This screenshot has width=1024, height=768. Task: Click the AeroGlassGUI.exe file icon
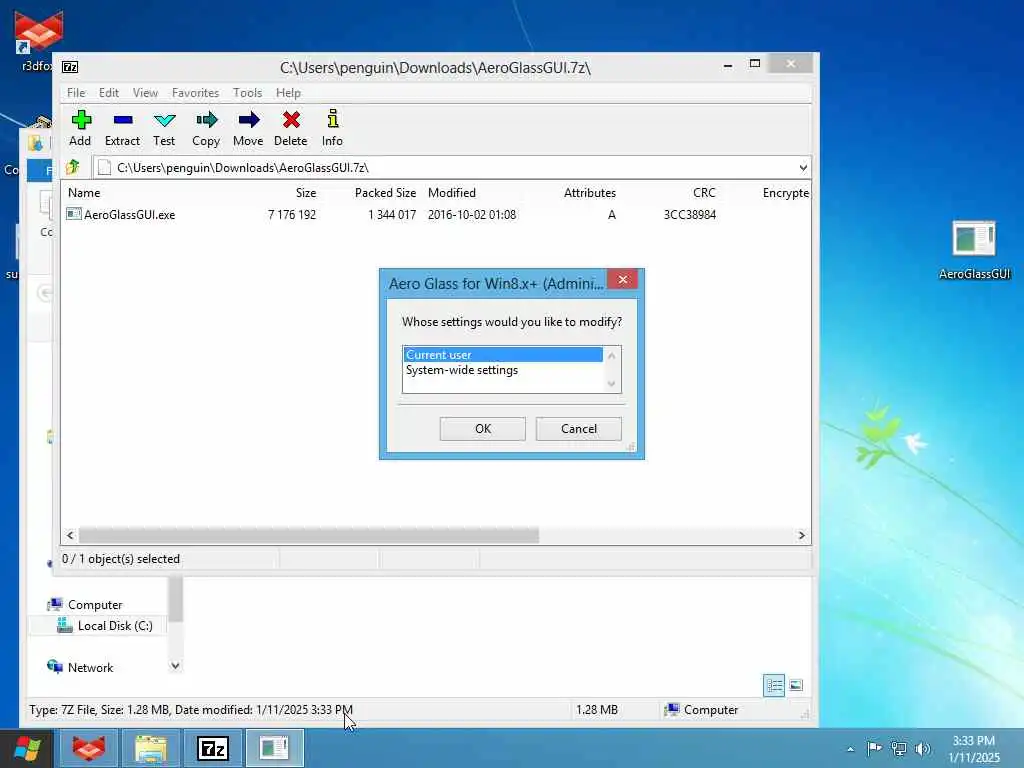[x=74, y=214]
